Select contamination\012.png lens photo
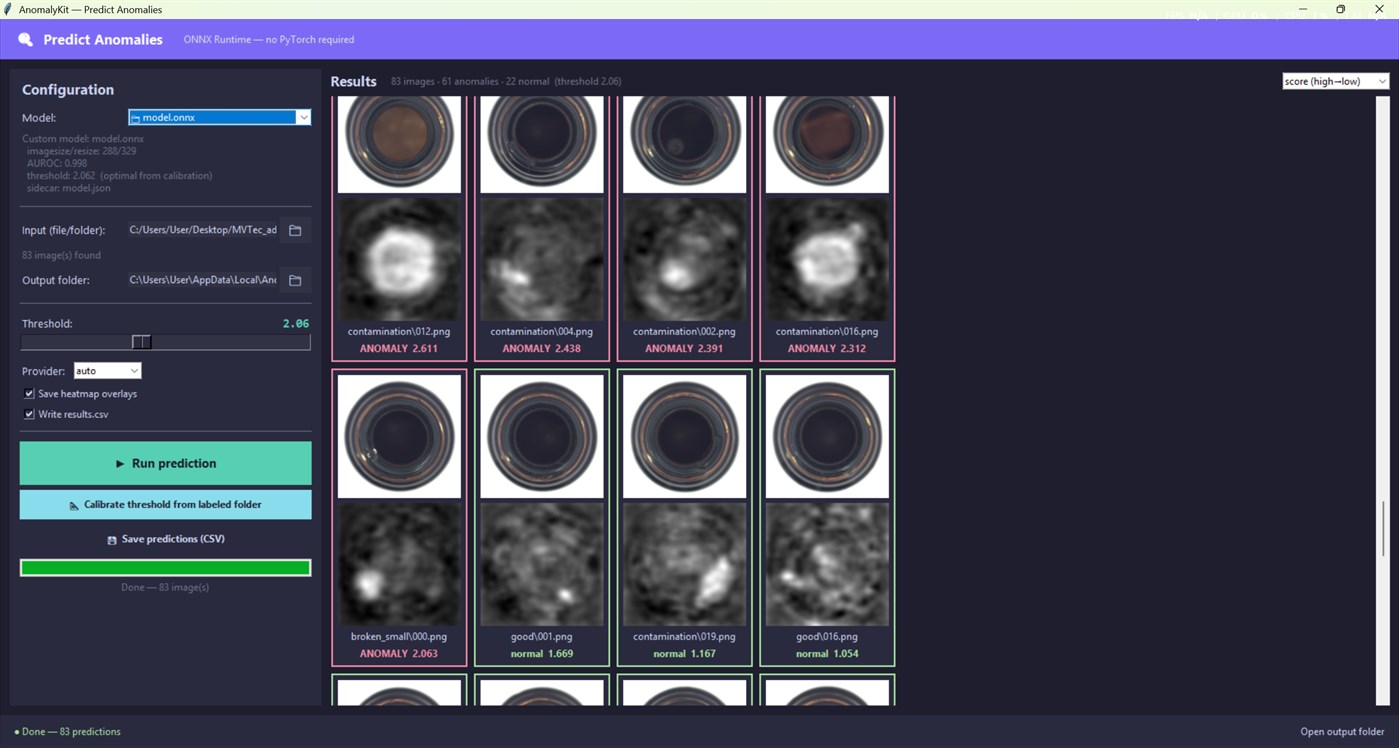 tap(399, 144)
